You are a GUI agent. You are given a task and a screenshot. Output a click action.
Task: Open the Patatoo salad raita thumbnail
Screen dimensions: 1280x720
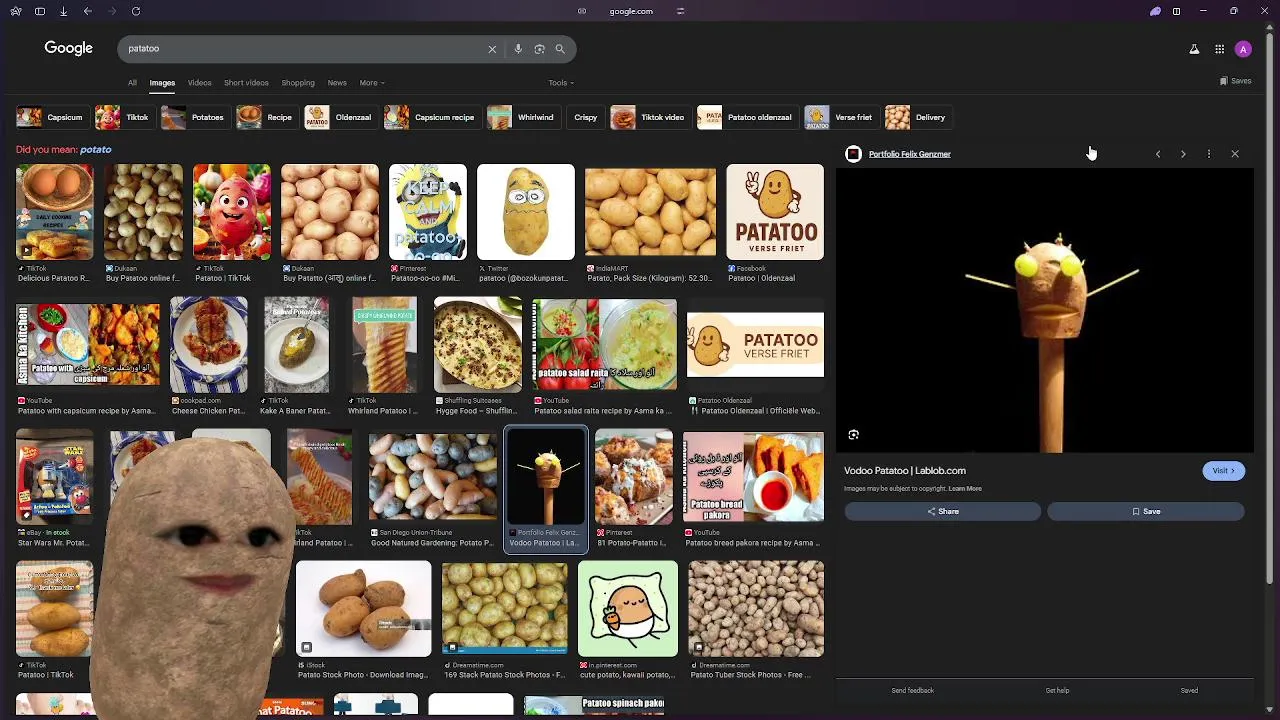[604, 345]
